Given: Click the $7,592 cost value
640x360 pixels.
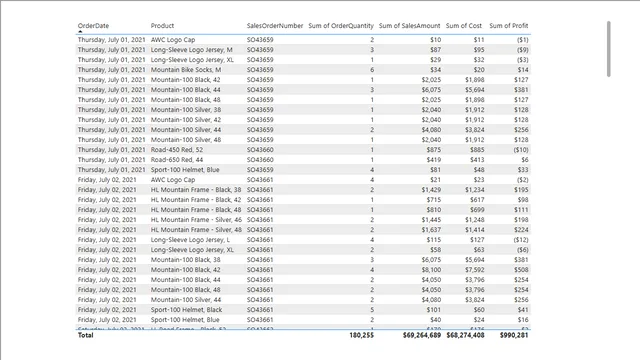Looking at the screenshot, I should 474,270.
